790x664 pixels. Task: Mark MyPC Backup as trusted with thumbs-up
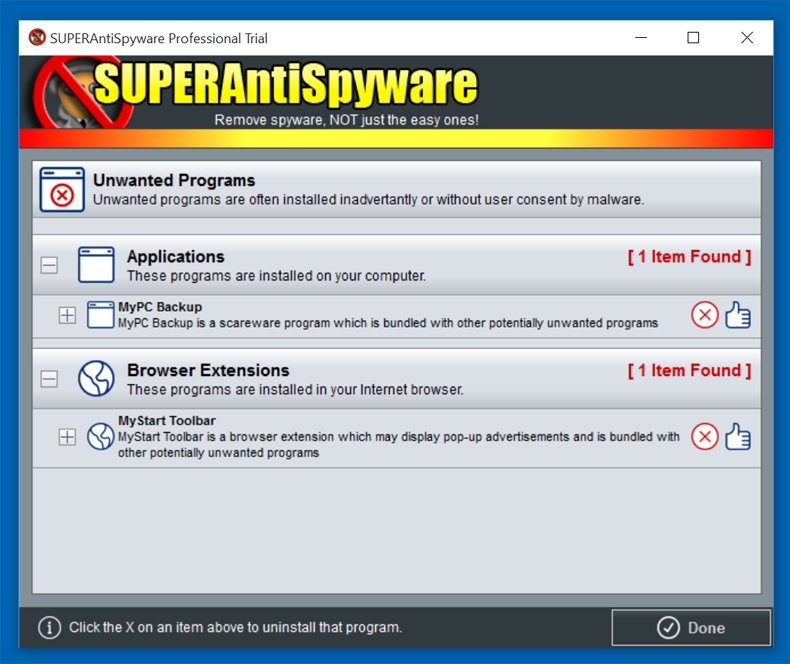(x=738, y=315)
